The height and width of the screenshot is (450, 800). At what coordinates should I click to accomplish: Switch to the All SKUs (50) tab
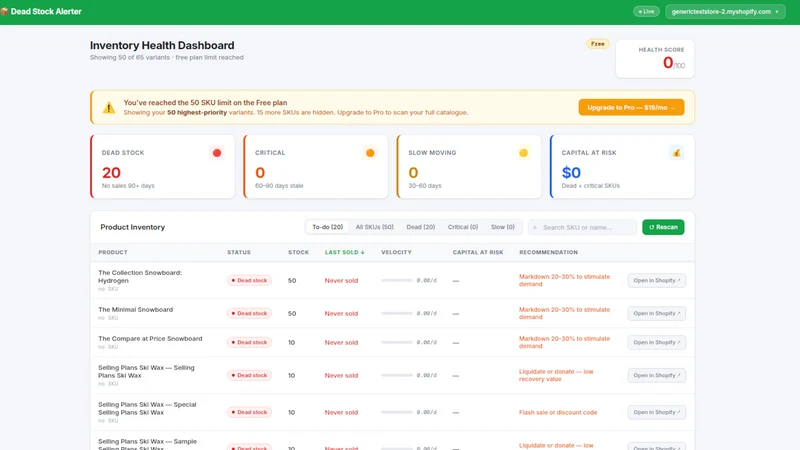374,227
